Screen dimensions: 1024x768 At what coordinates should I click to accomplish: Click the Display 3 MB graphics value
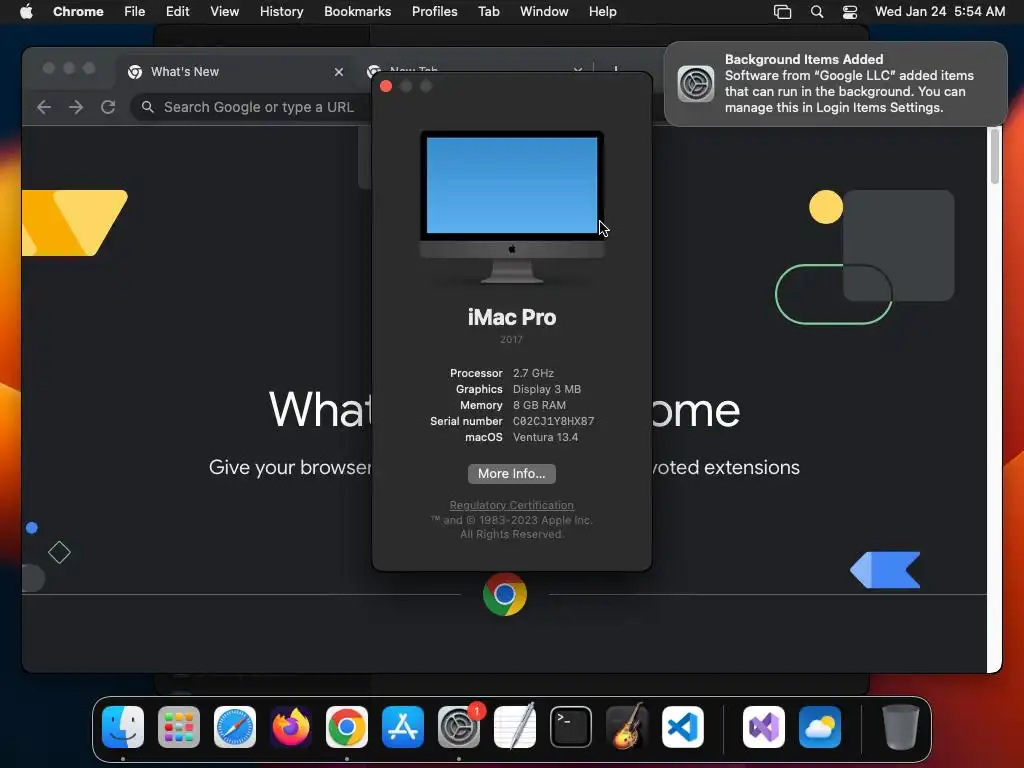(547, 389)
